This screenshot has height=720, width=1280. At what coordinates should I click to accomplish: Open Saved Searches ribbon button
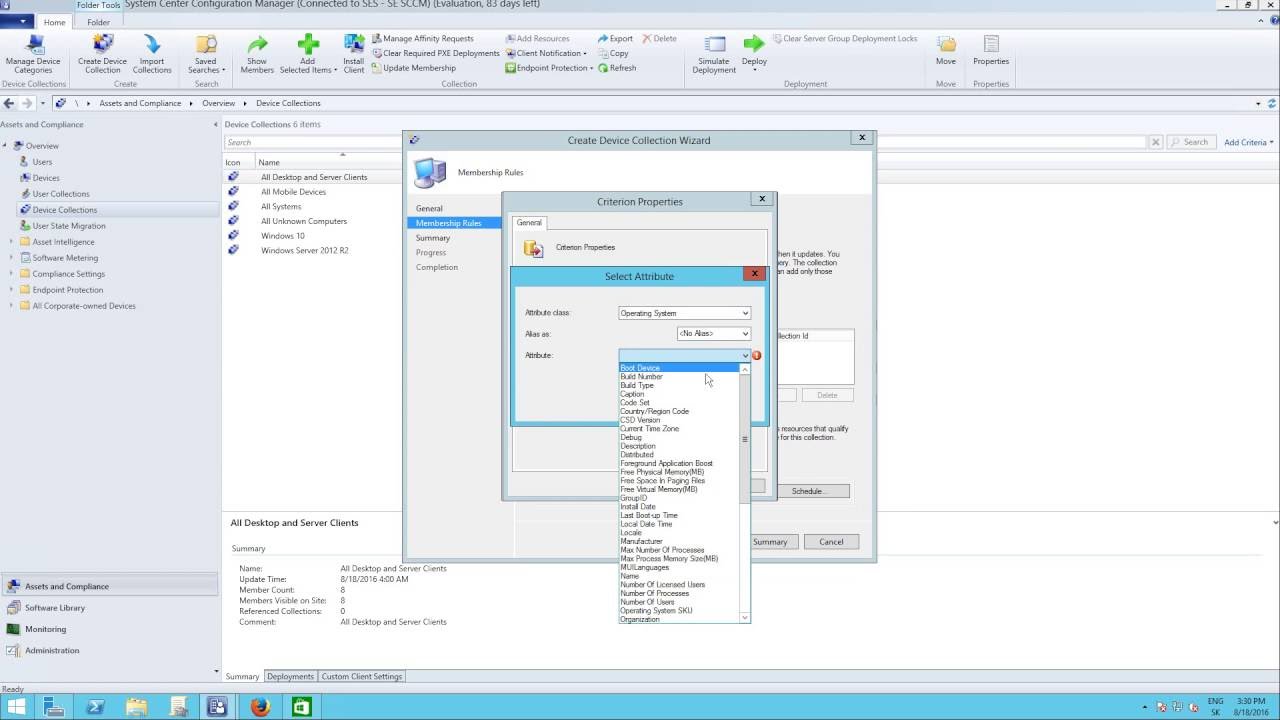tap(206, 54)
